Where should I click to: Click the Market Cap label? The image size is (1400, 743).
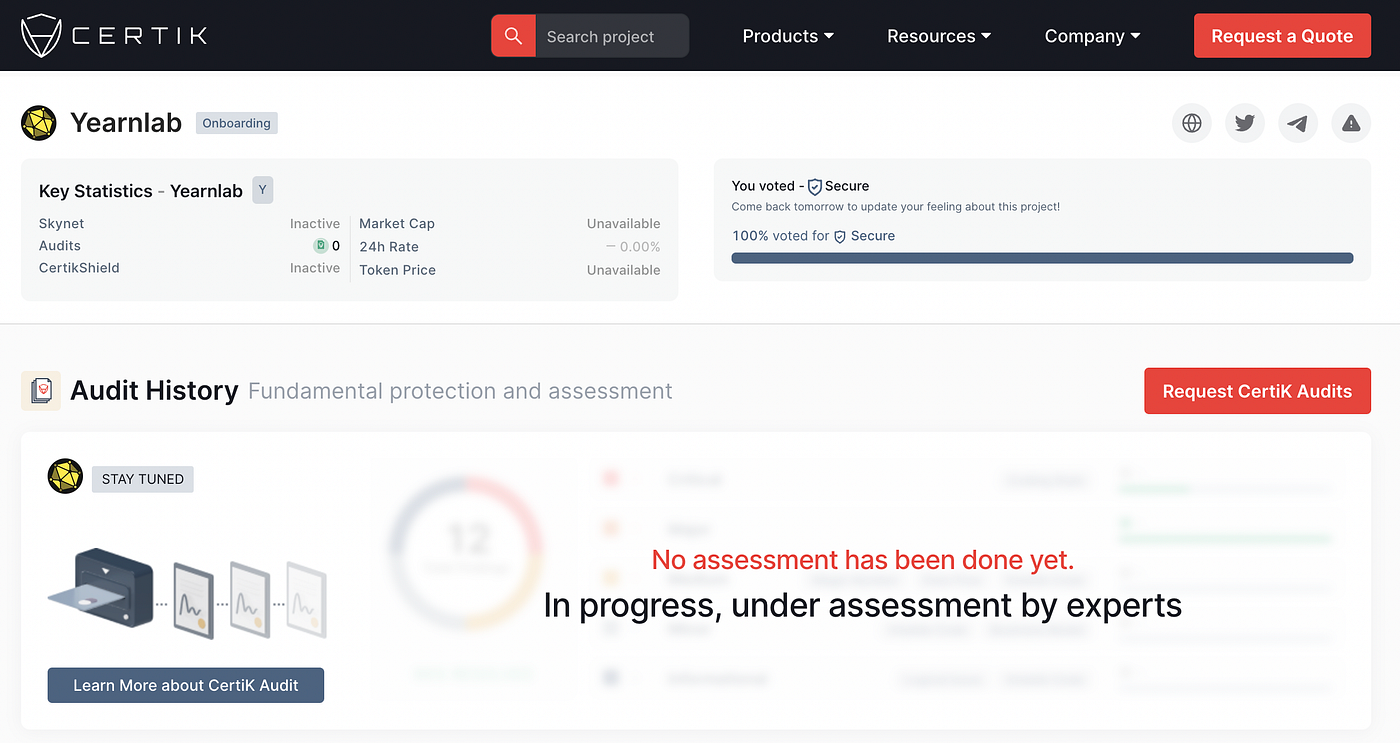(397, 224)
